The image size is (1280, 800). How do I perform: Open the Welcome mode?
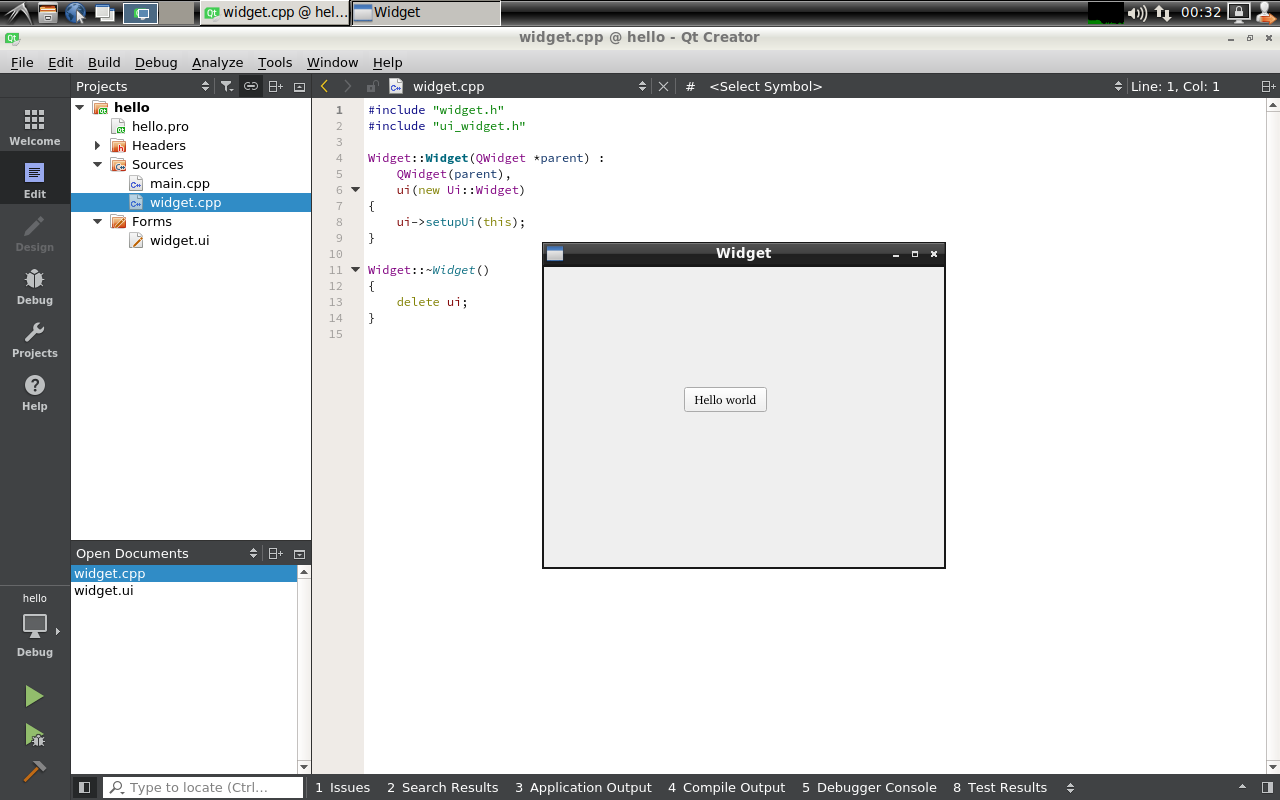(35, 127)
